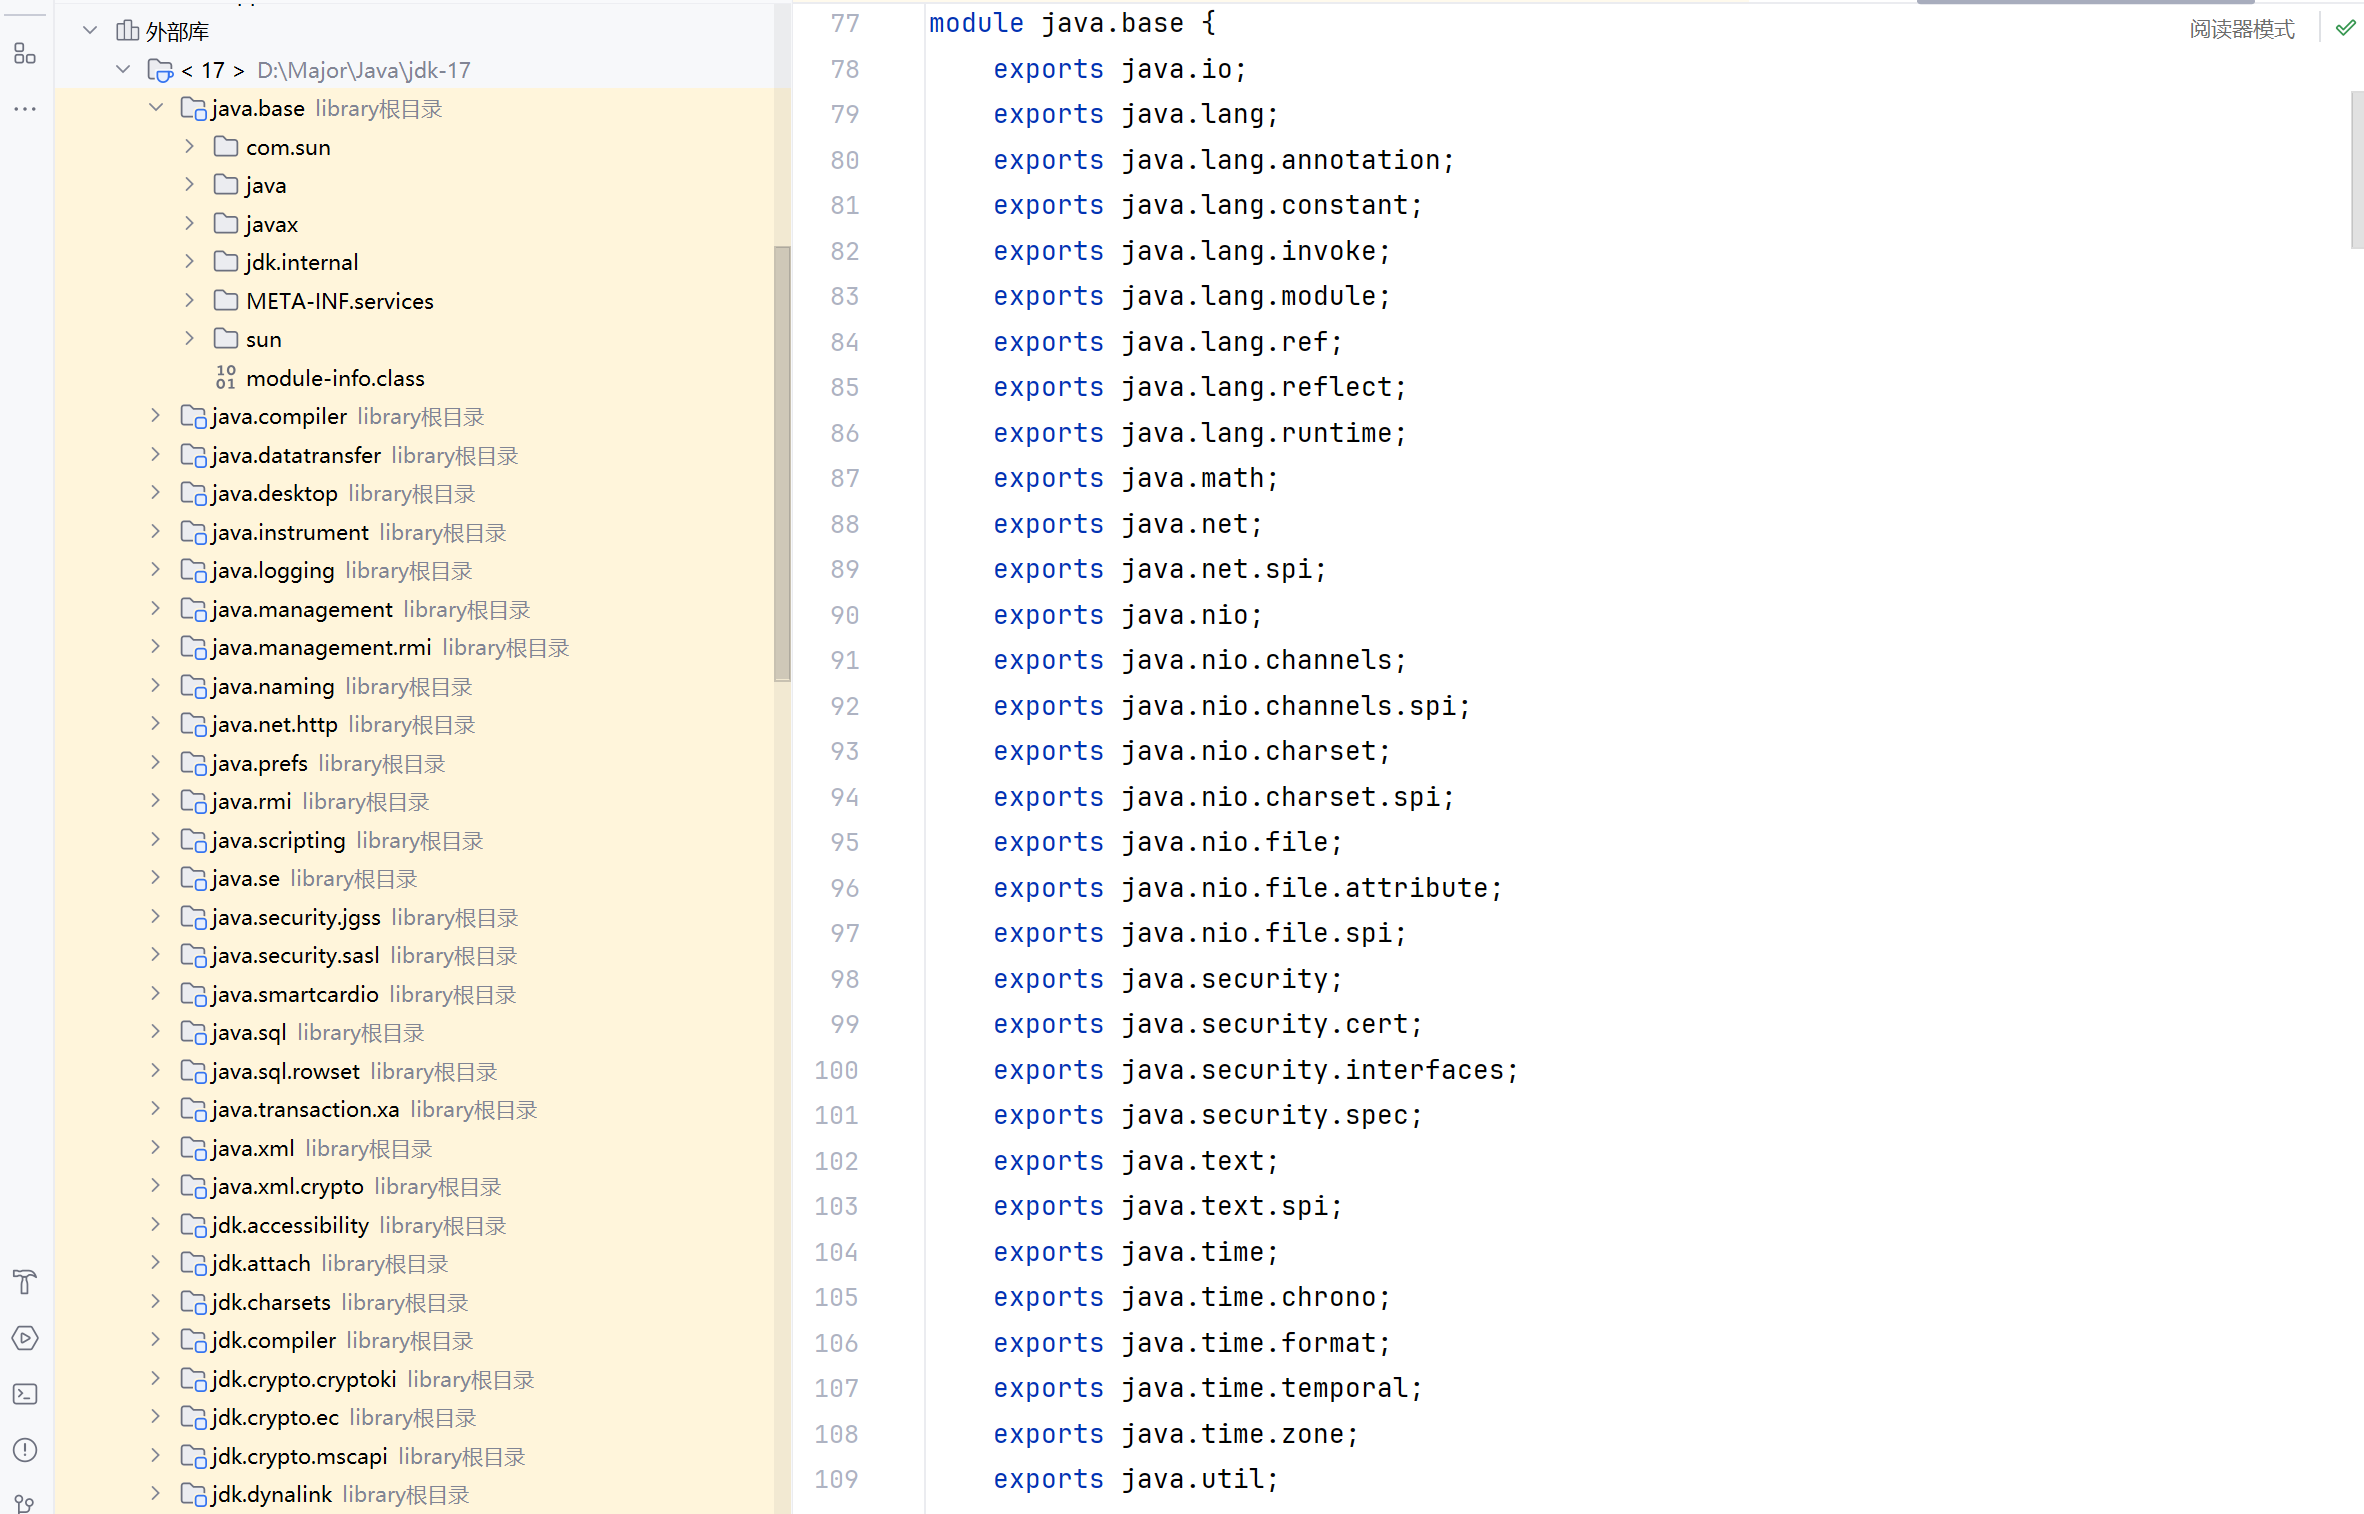
Task: Expand the java.datatransfer library node
Action: pos(156,455)
